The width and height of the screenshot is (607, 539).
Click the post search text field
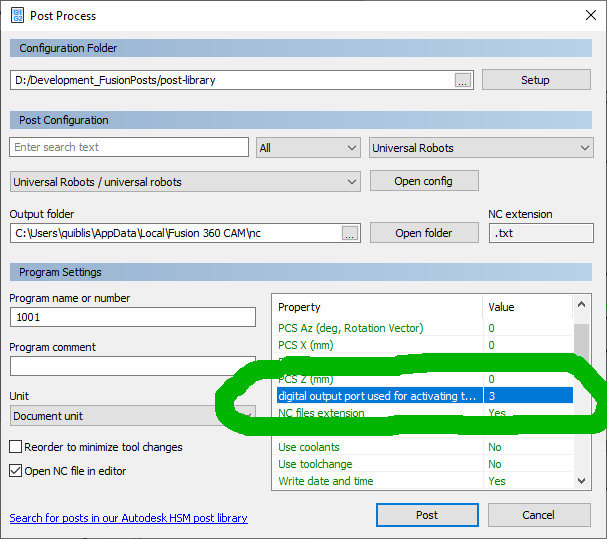click(129, 148)
